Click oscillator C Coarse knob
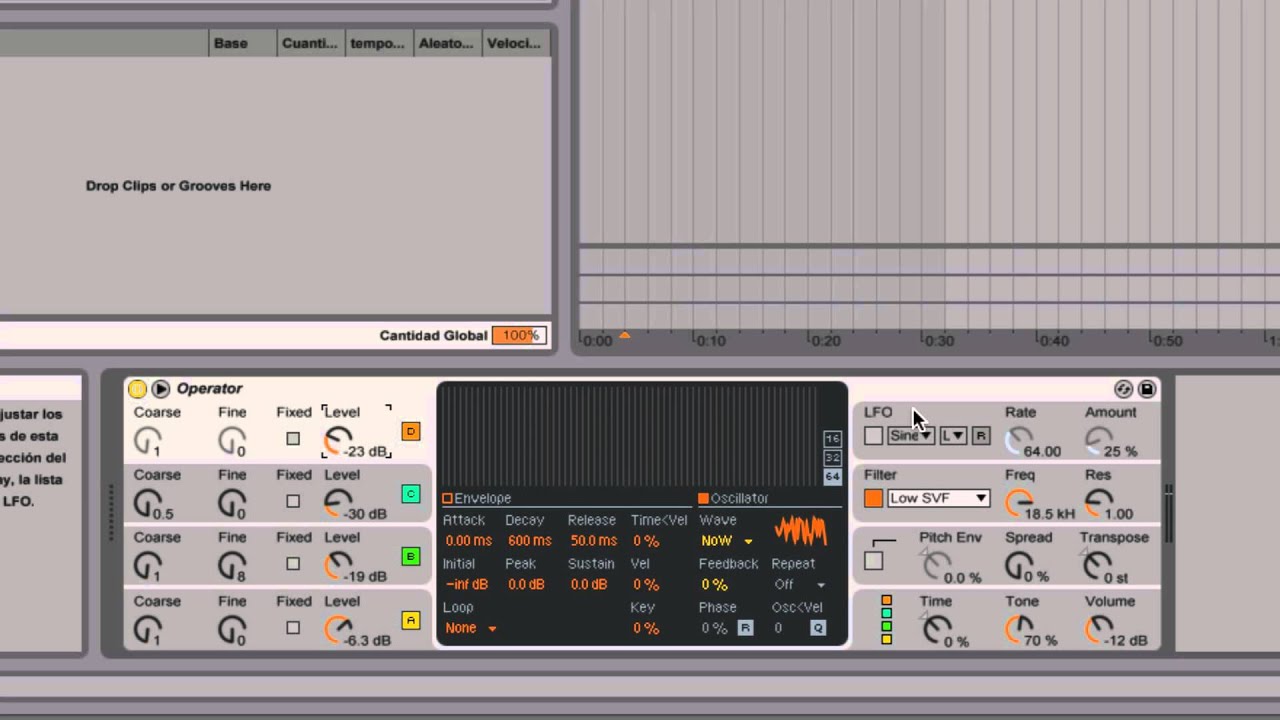1280x720 pixels. point(147,502)
